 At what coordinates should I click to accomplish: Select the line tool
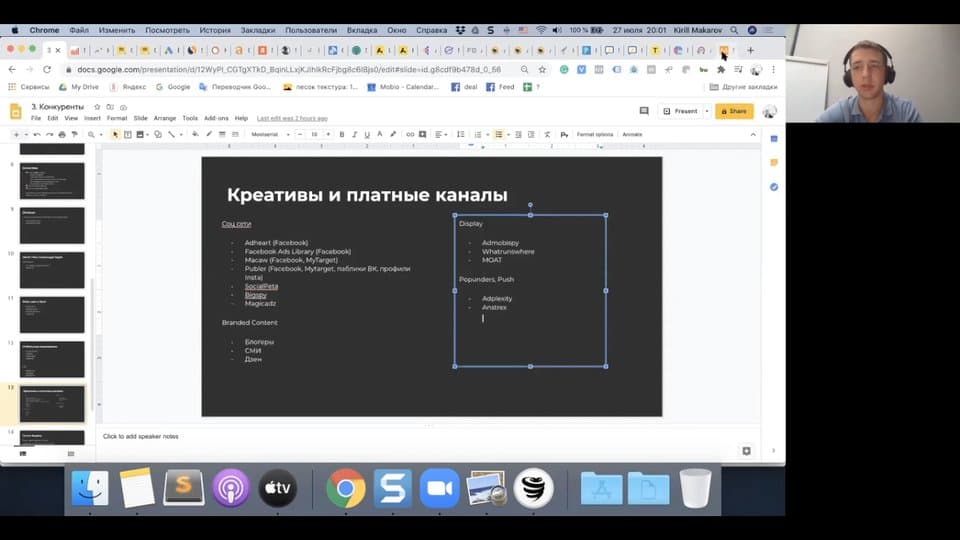(x=171, y=135)
